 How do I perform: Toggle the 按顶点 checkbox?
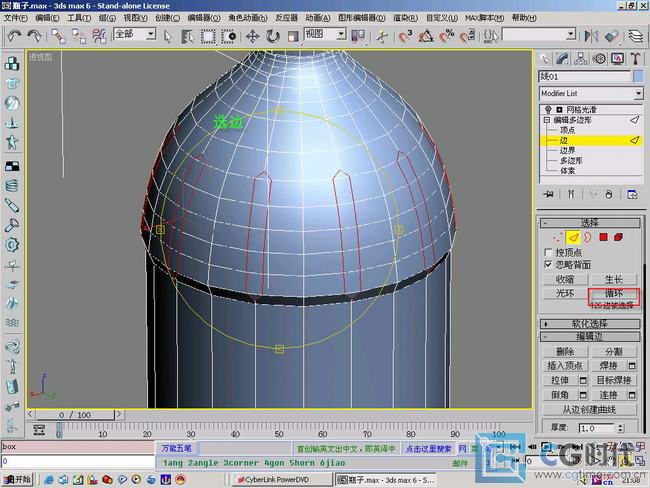tap(548, 252)
